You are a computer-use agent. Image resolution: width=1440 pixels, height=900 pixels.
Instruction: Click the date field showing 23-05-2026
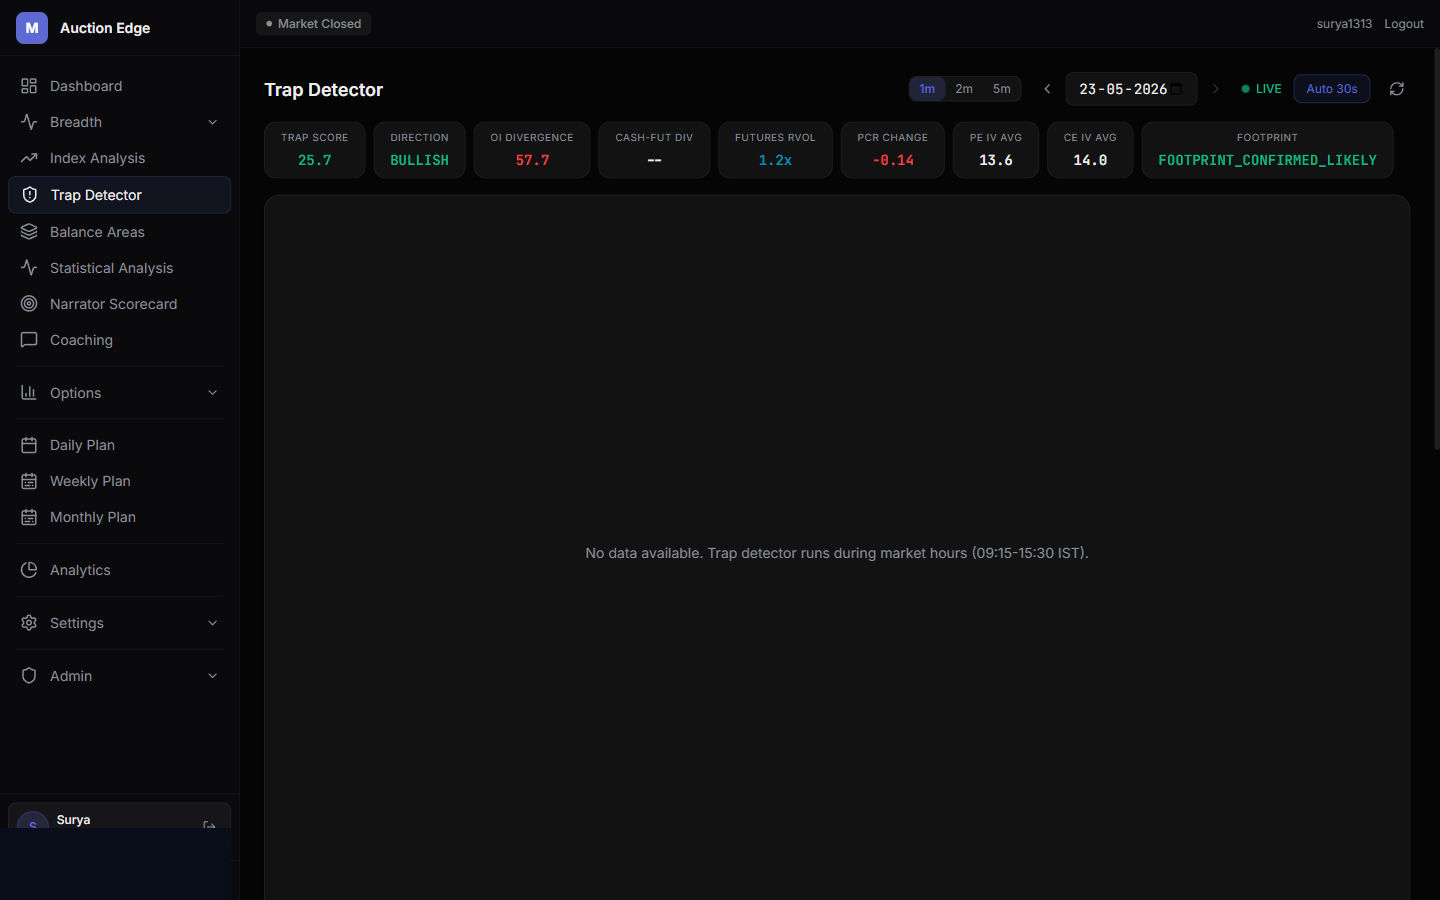pyautogui.click(x=1131, y=89)
